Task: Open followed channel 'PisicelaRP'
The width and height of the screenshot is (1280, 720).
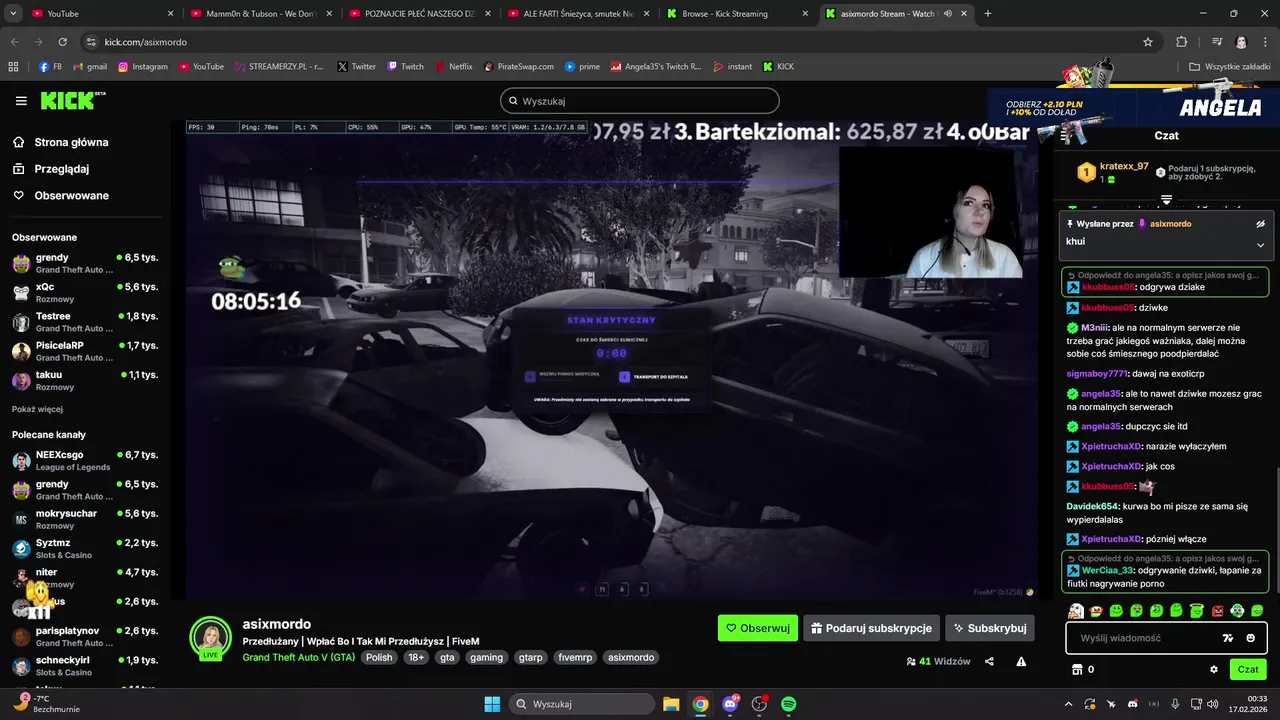Action: click(85, 351)
